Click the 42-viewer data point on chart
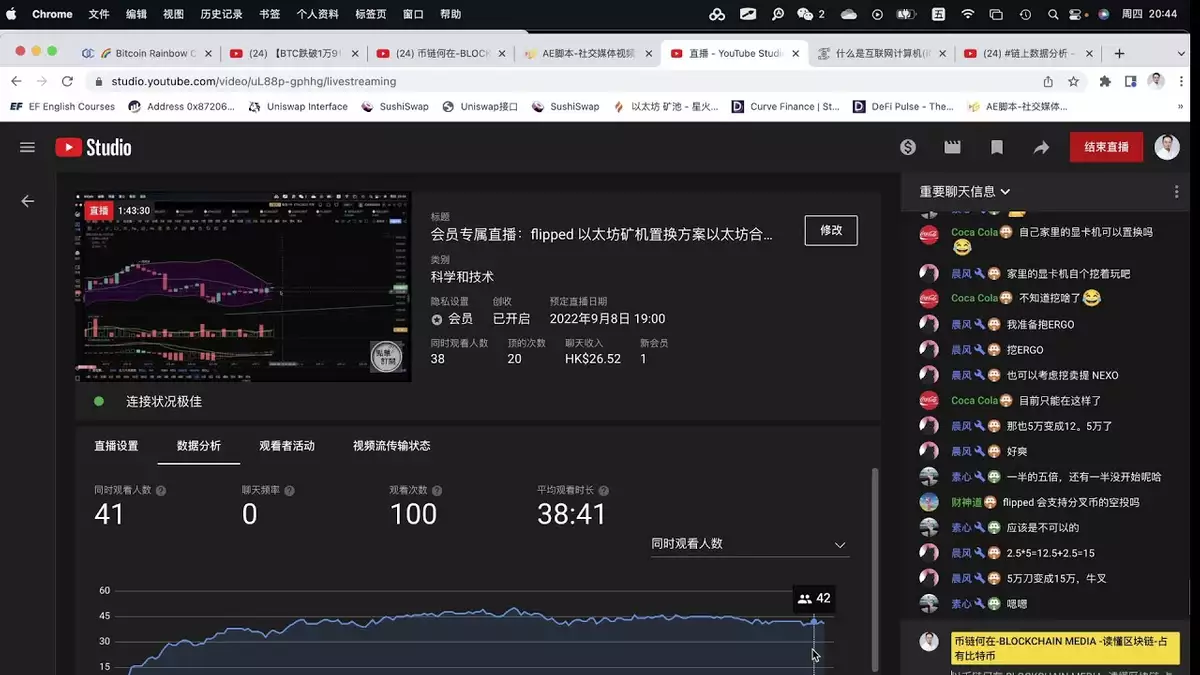The height and width of the screenshot is (675, 1200). tap(814, 621)
